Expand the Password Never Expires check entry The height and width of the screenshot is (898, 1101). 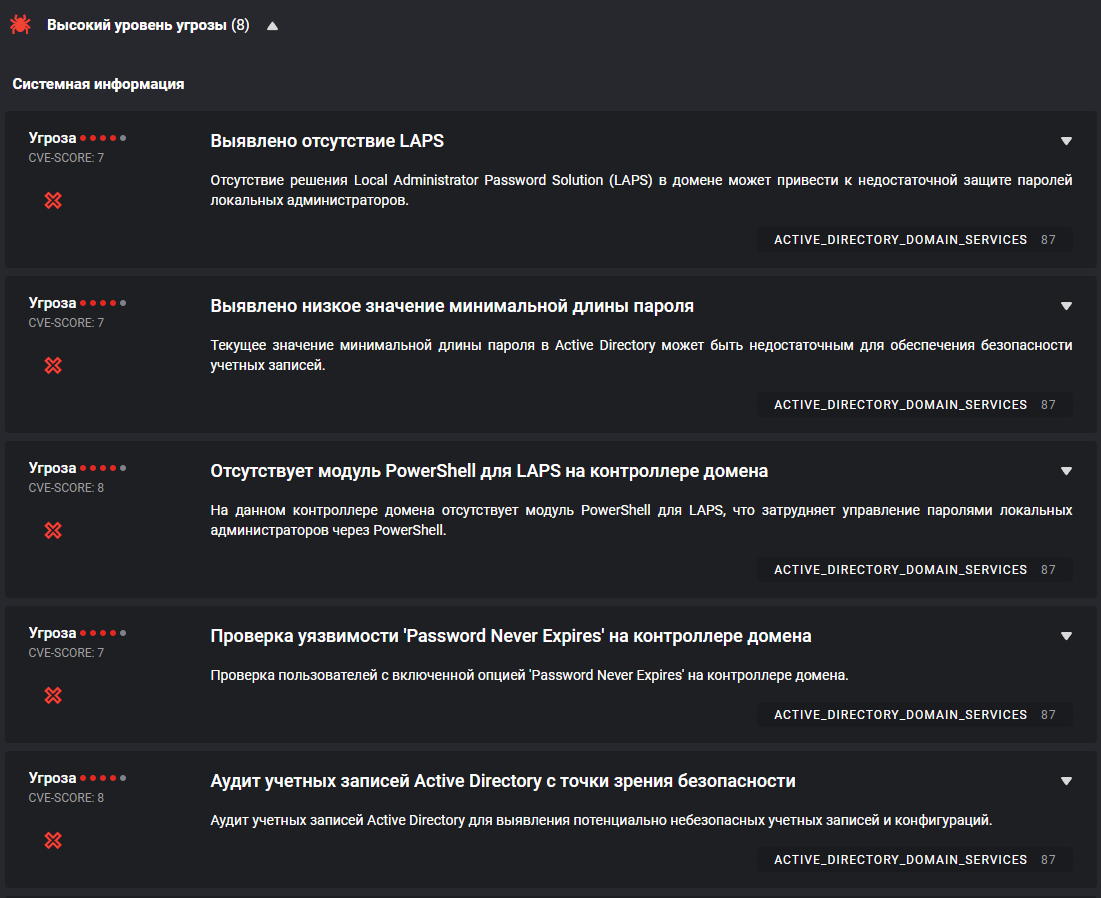tap(1066, 636)
